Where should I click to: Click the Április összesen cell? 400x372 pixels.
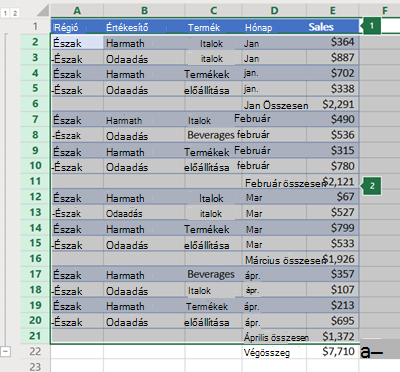pyautogui.click(x=274, y=336)
